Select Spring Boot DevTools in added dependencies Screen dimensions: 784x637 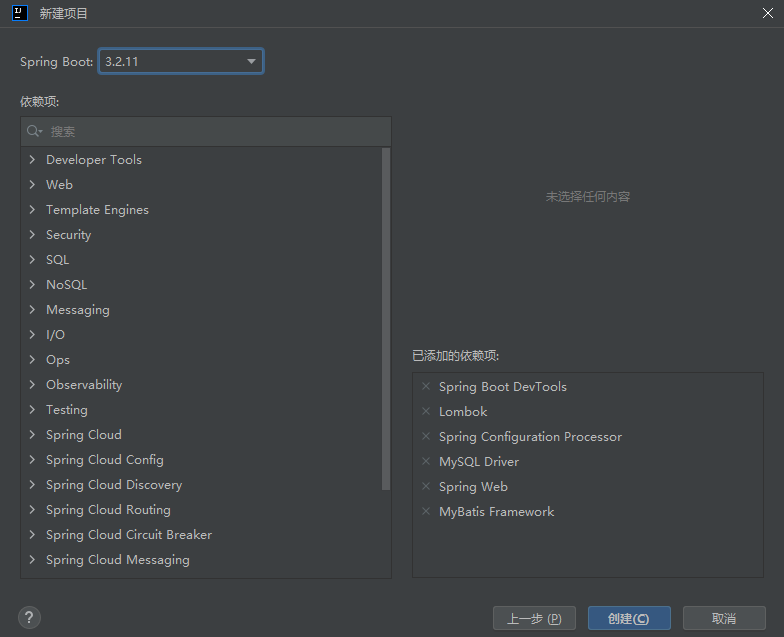503,386
